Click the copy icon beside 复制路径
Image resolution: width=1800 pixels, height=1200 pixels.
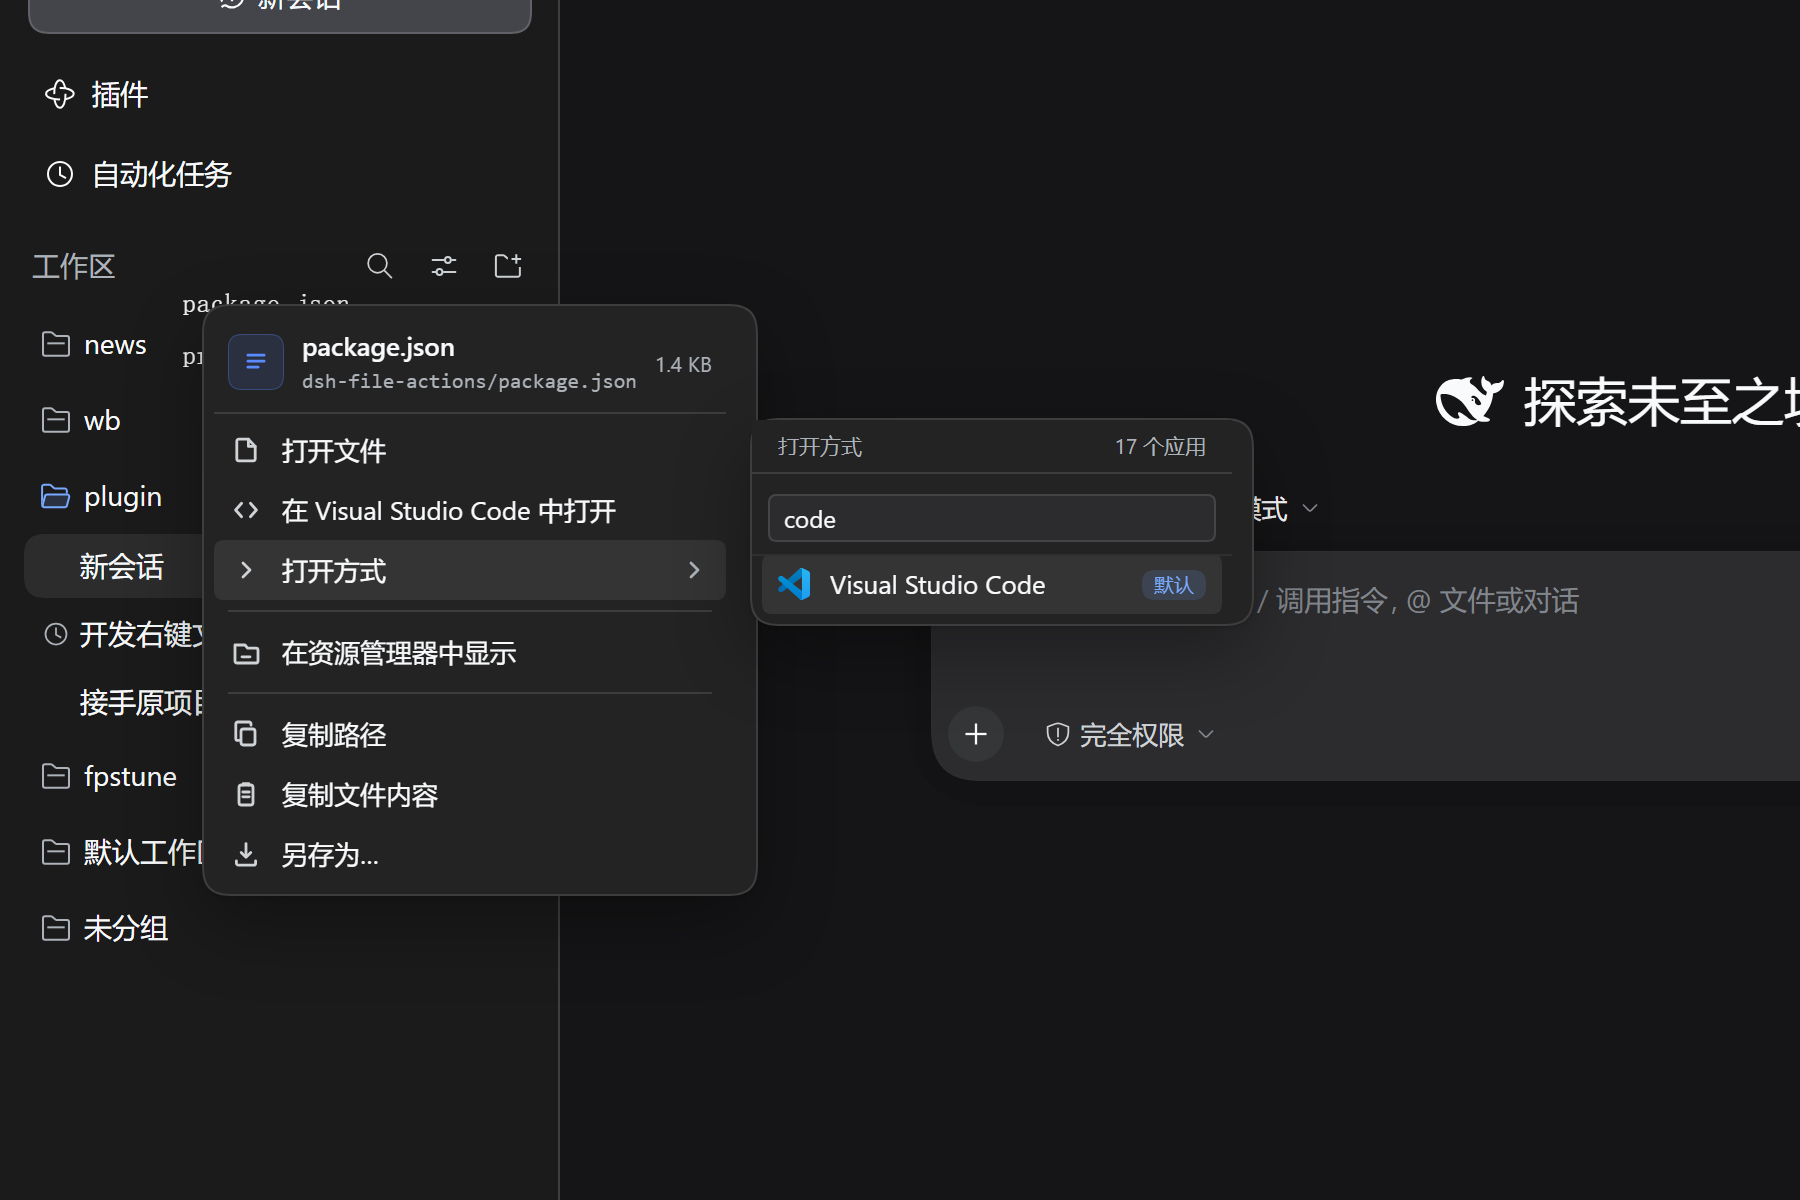pos(246,734)
